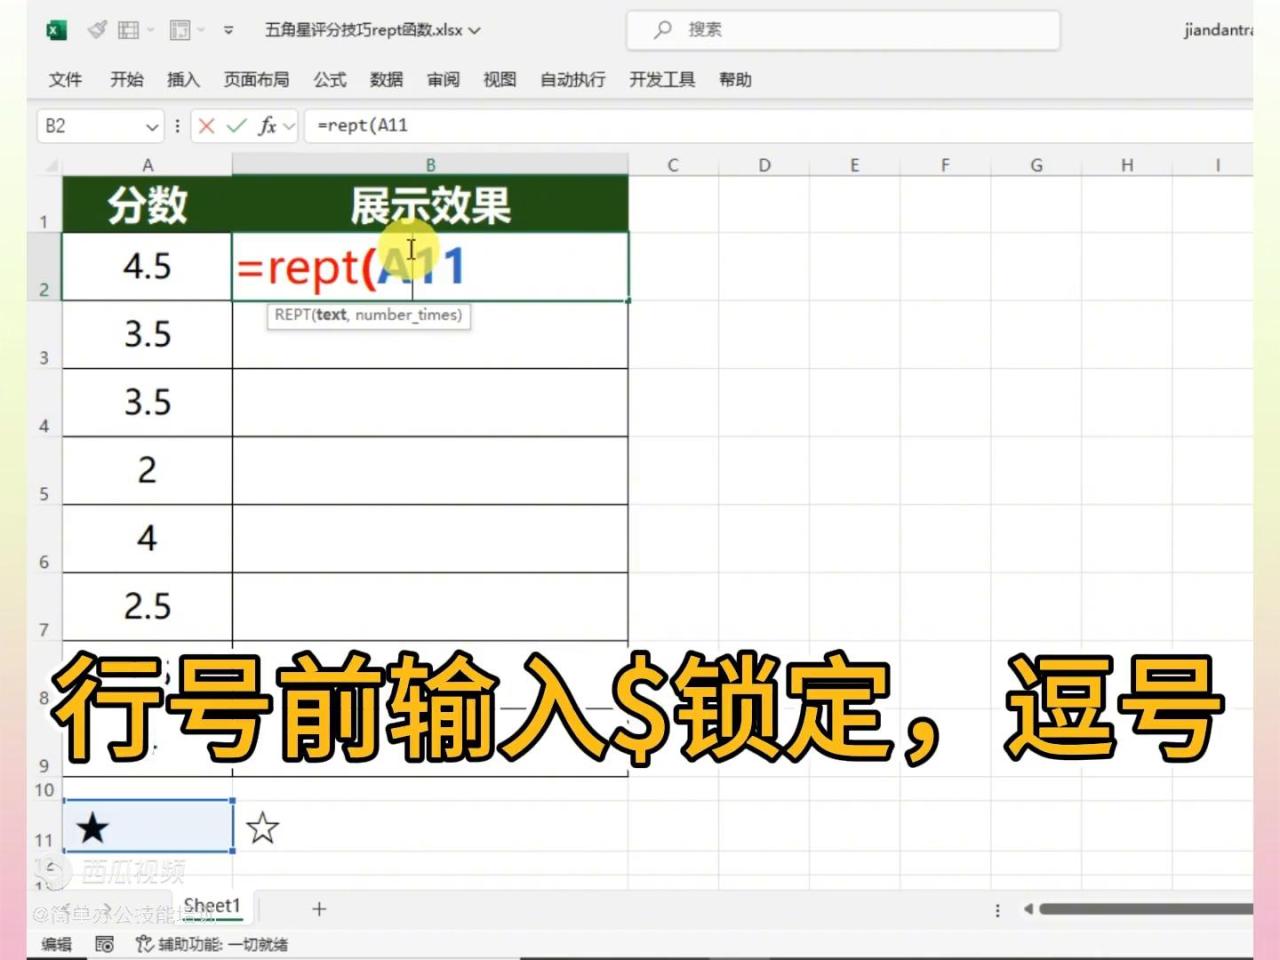Cancel the formula entry with the red X

207,126
